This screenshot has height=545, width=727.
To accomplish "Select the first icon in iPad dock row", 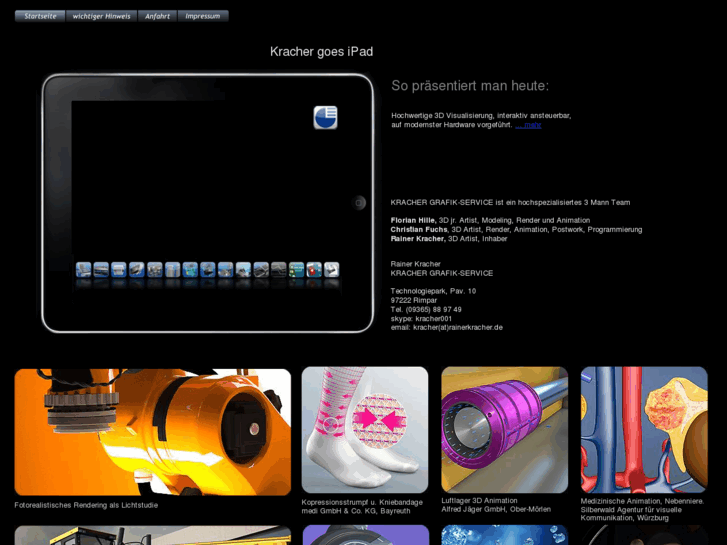I will pos(83,269).
